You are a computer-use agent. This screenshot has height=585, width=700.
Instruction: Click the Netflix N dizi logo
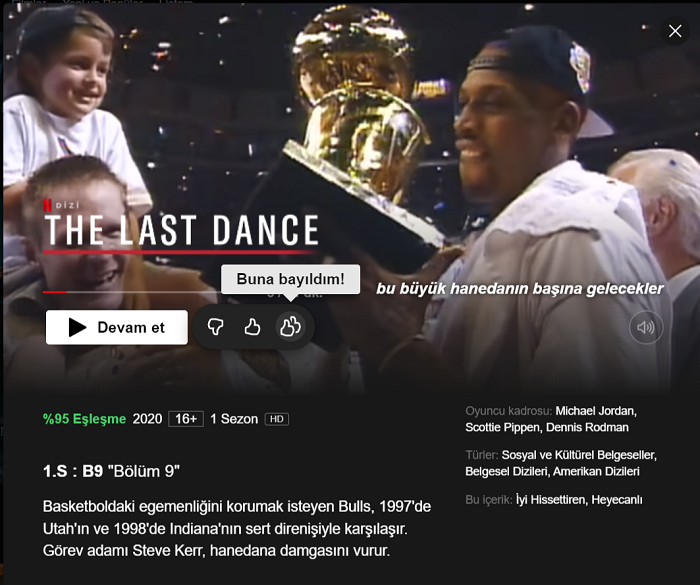[x=62, y=205]
